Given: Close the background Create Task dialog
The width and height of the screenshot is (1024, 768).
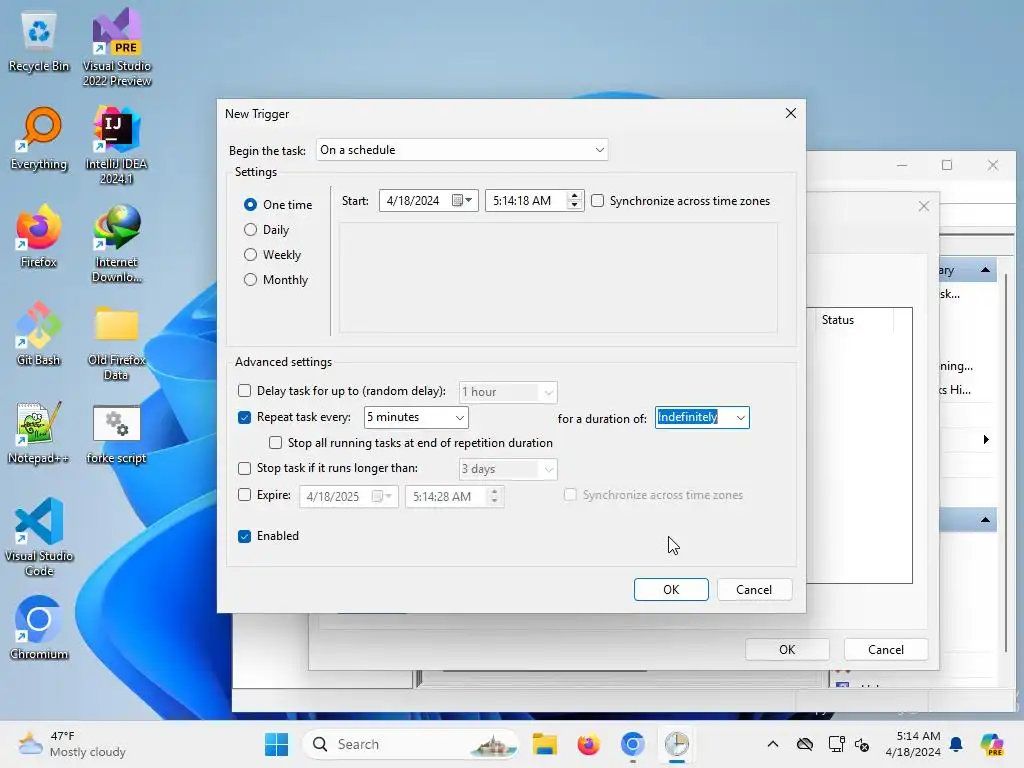Looking at the screenshot, I should (923, 206).
